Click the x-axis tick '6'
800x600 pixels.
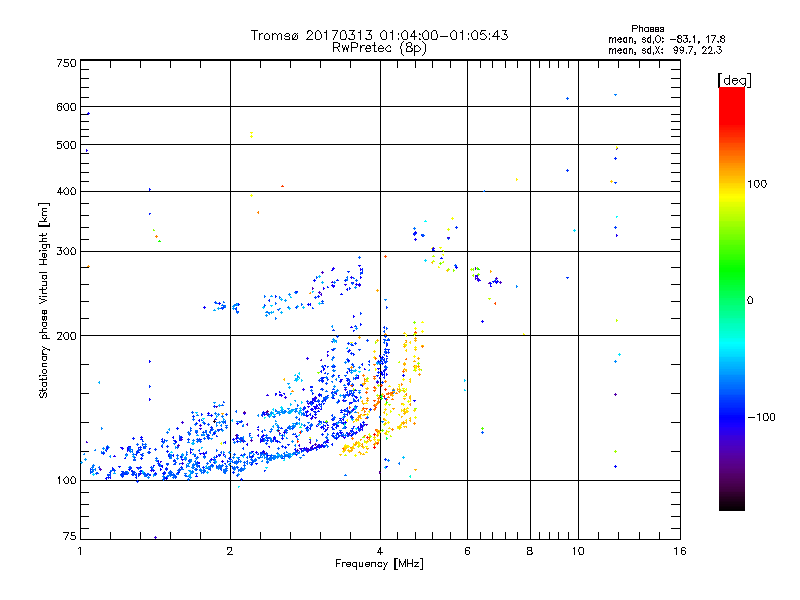coord(467,551)
